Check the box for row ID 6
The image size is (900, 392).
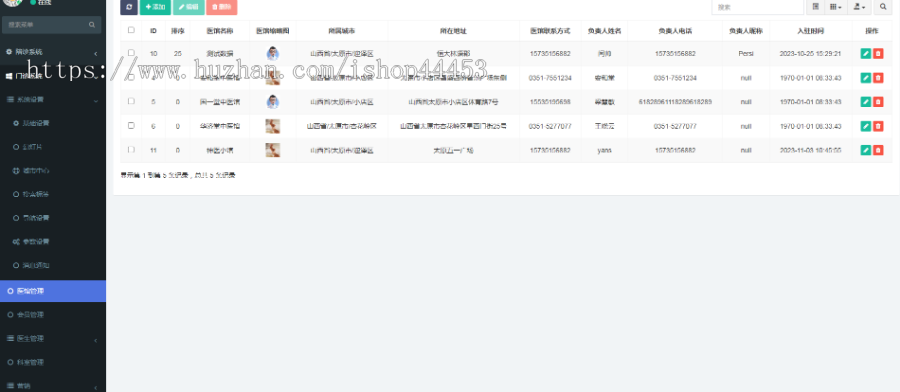(131, 125)
